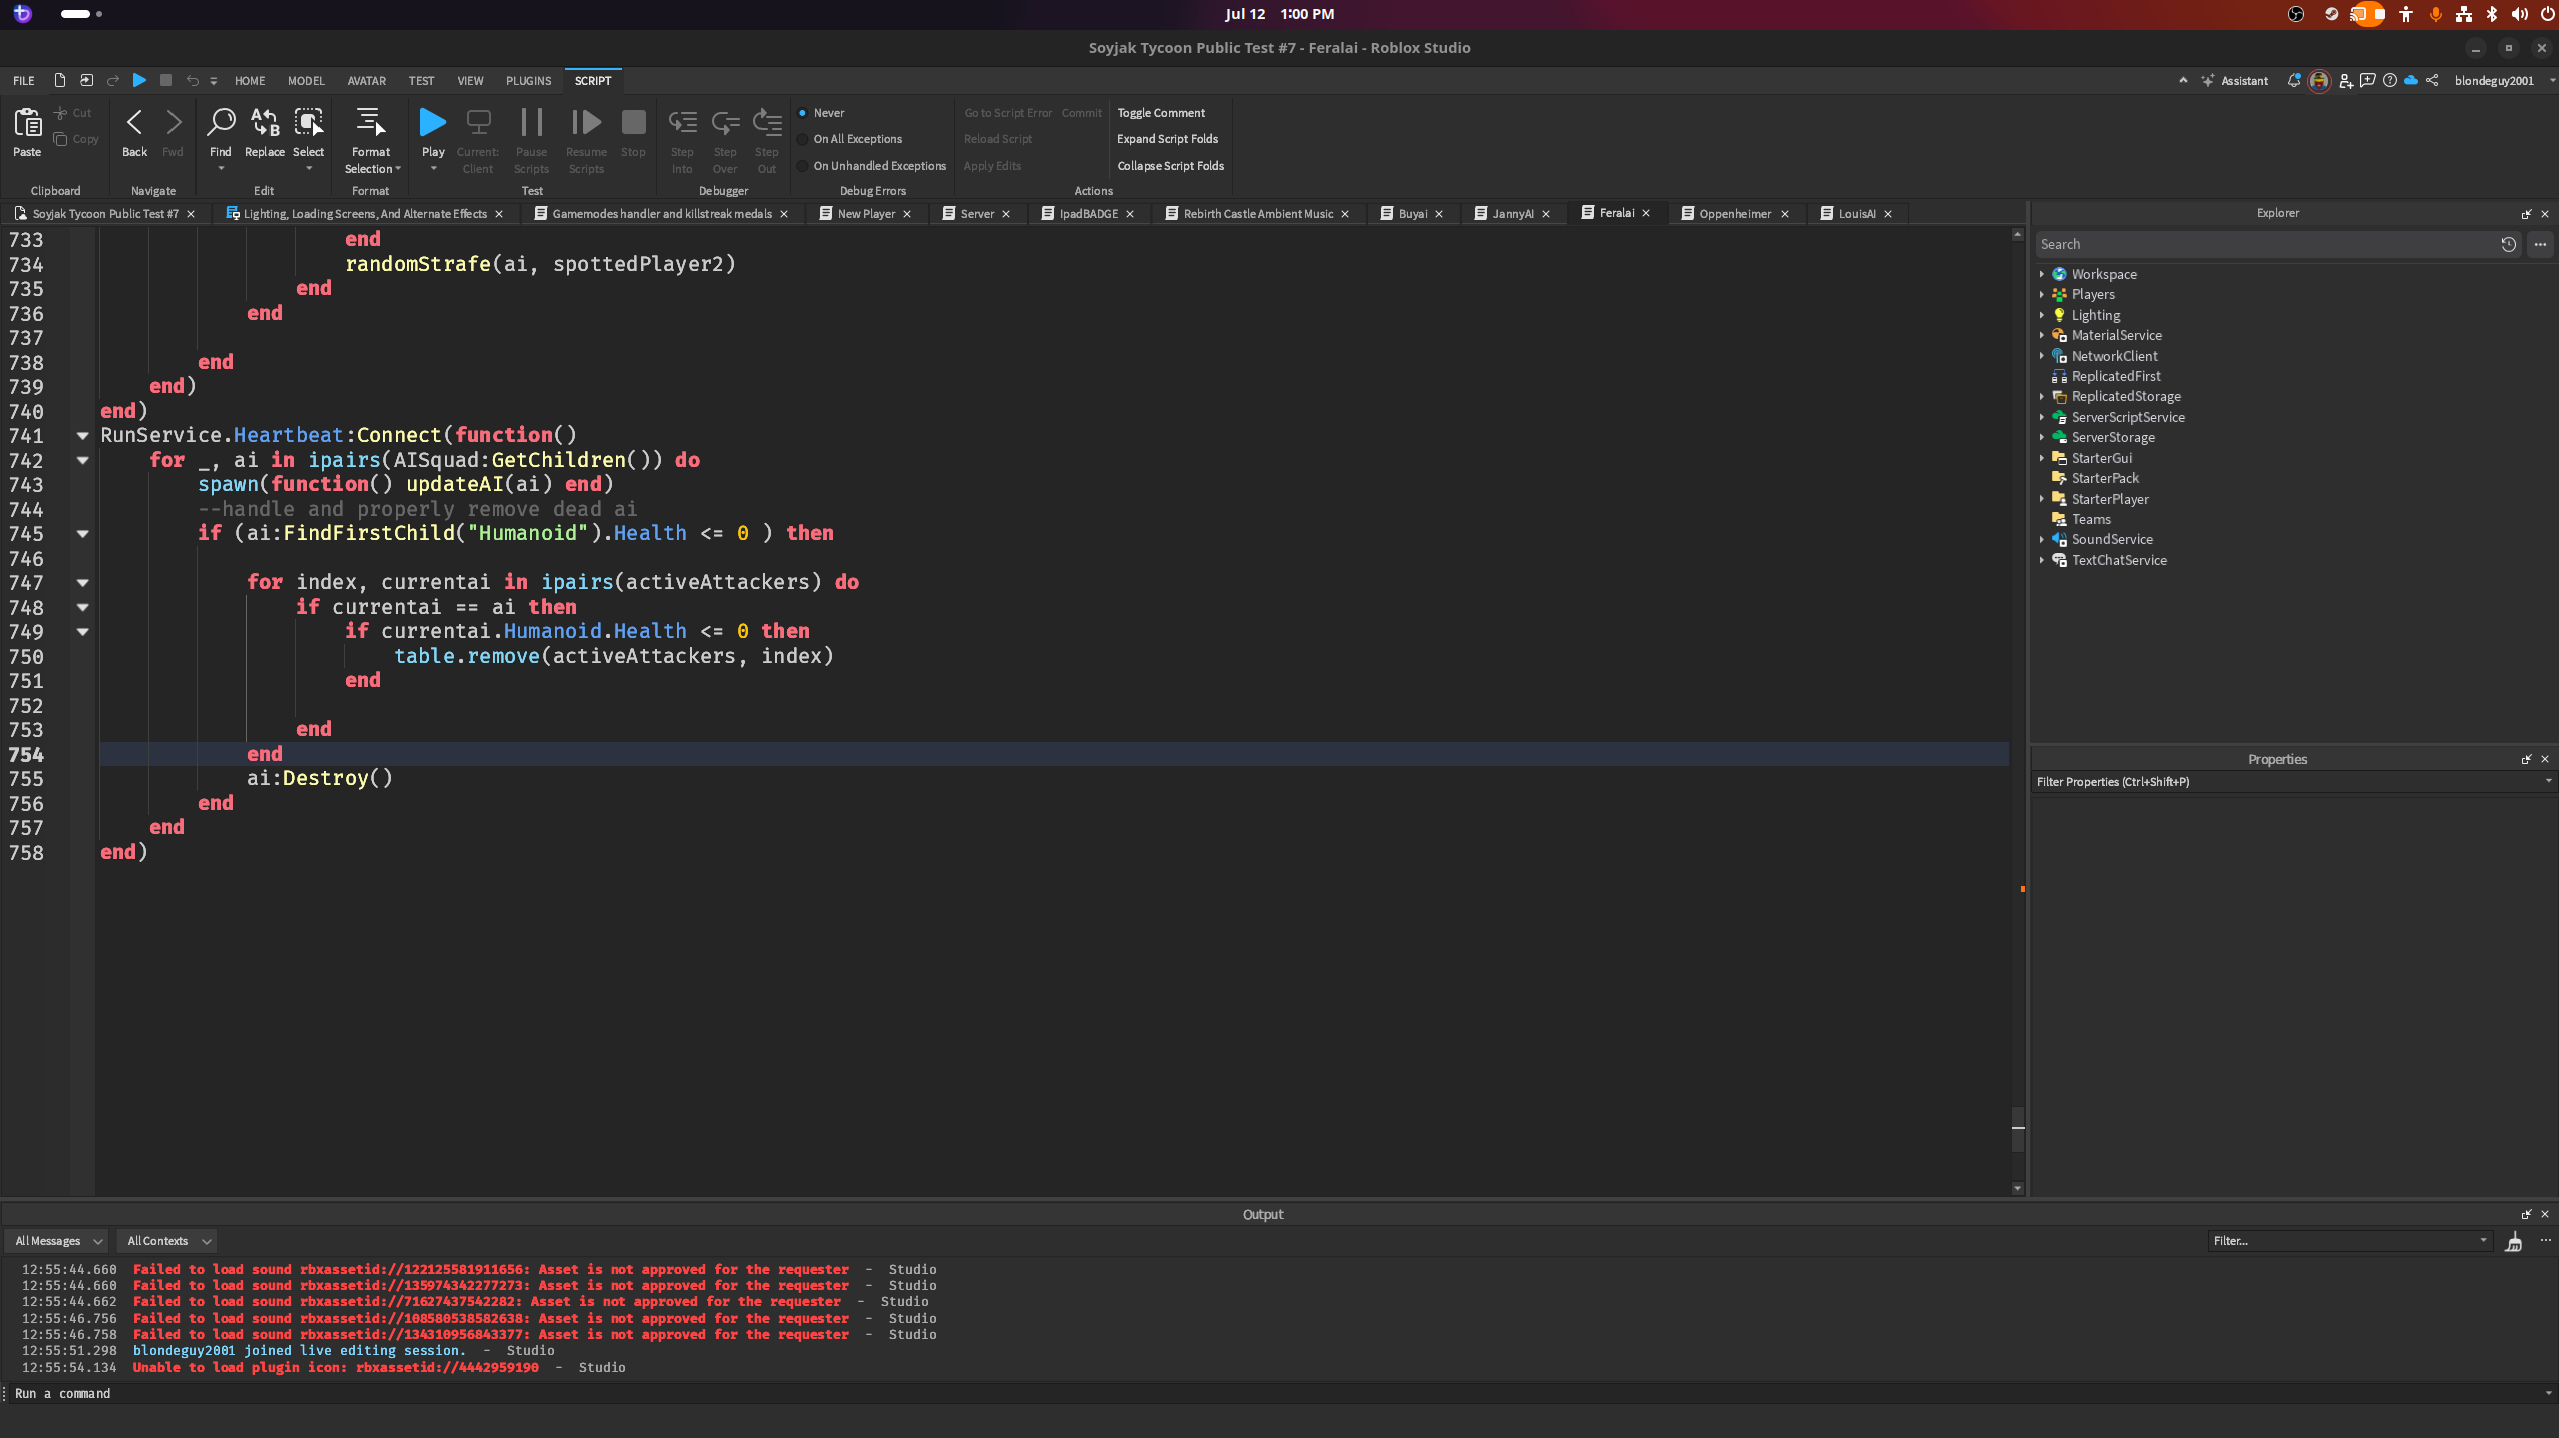Click the date and time clock in top bar
Image resolution: width=2559 pixels, height=1438 pixels.
pos(1279,14)
